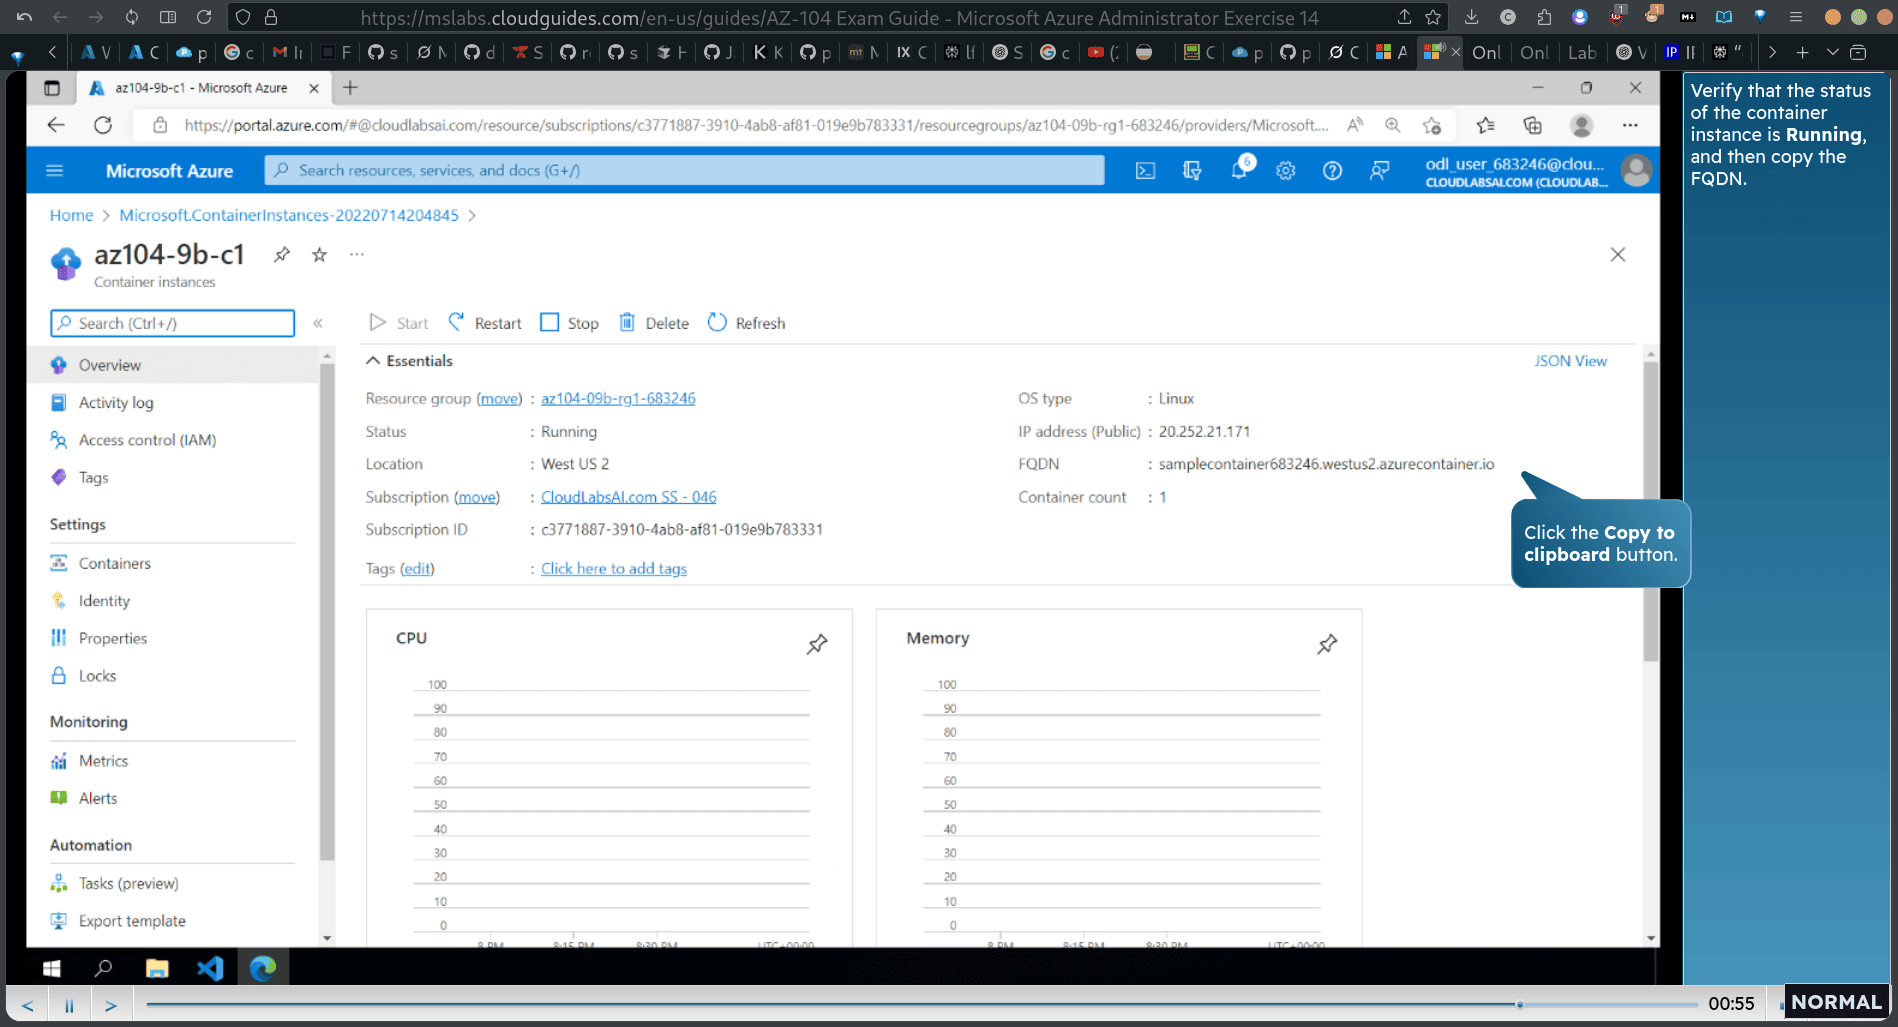
Task: Open the JSON View link
Action: (1570, 361)
